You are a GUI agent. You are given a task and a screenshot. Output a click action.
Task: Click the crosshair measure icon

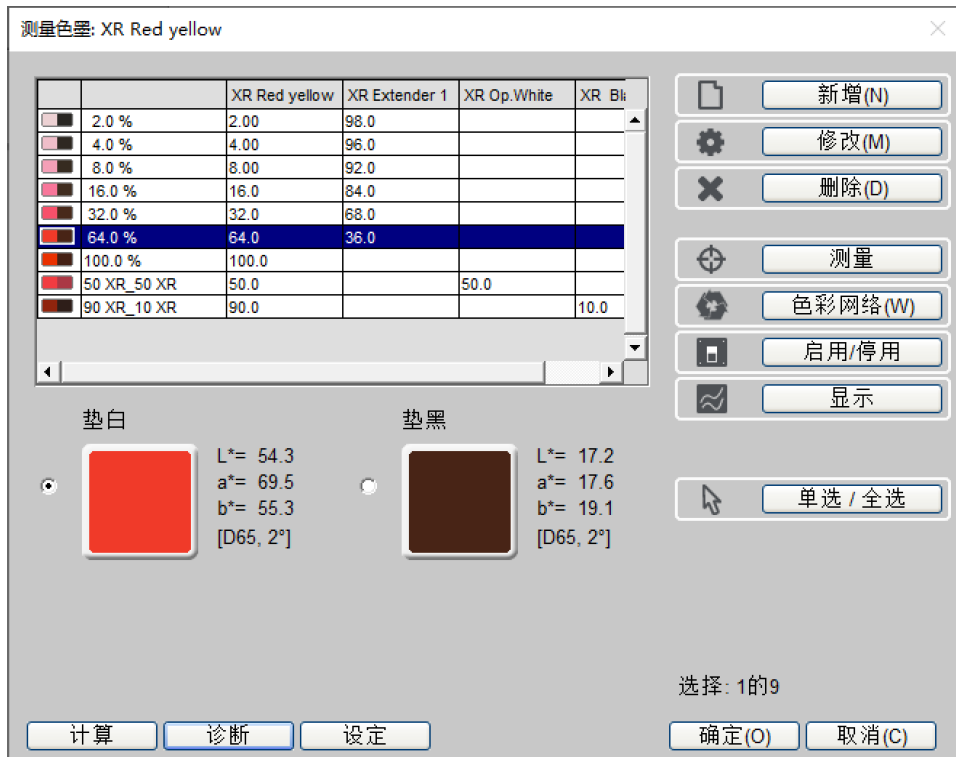[711, 259]
